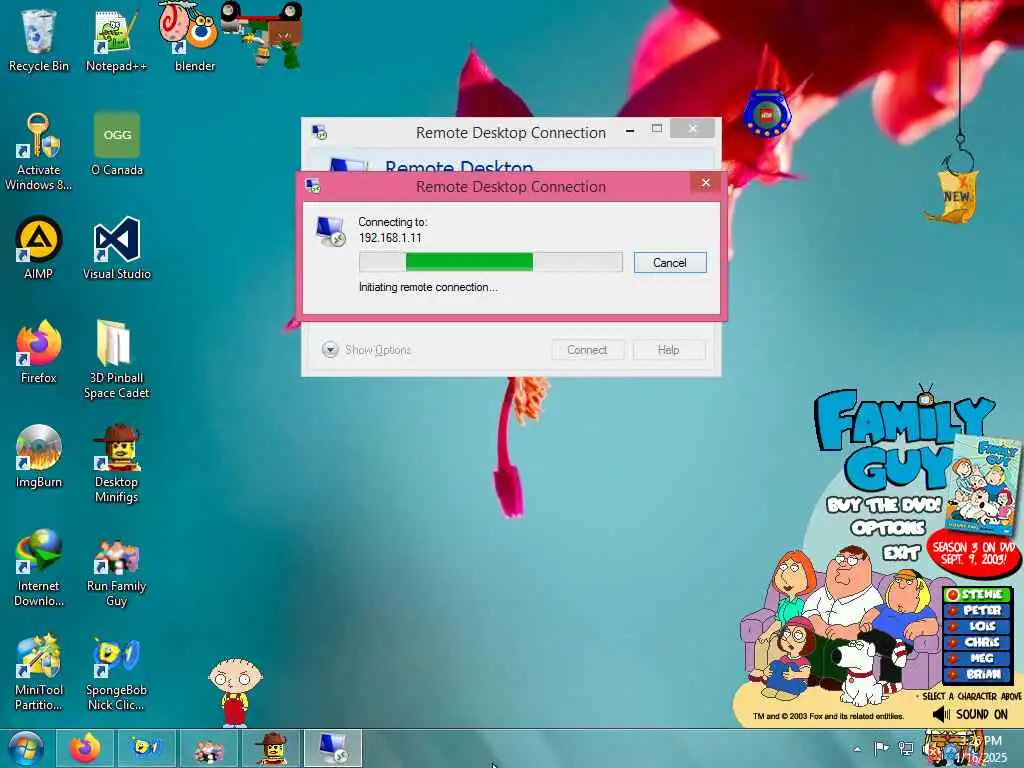Open the Desktop Minifigs shortcut
Image resolution: width=1024 pixels, height=768 pixels.
[x=116, y=464]
